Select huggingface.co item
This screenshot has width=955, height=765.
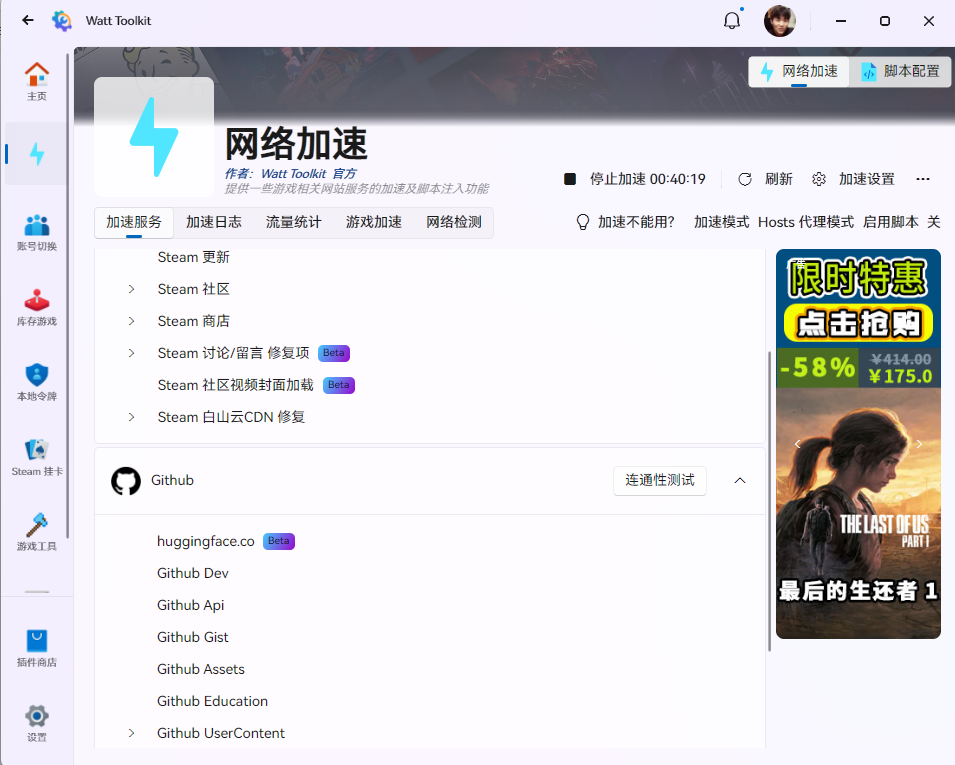206,541
